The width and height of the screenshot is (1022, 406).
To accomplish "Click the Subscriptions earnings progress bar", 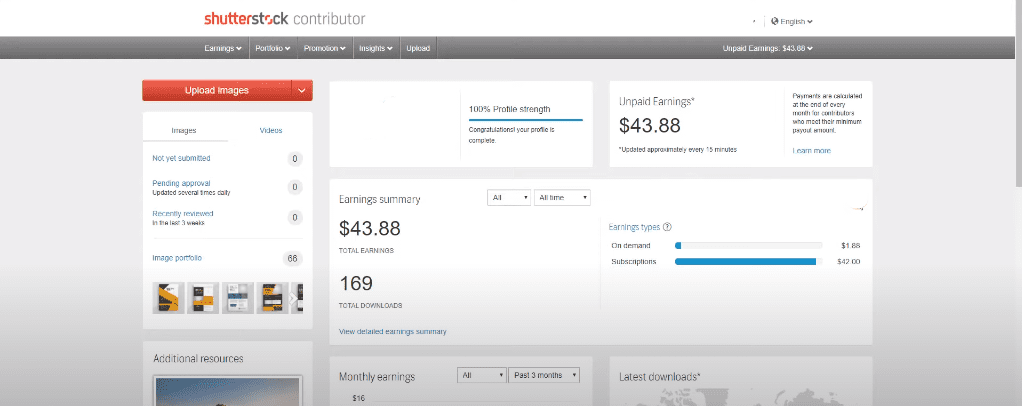I will click(x=747, y=261).
